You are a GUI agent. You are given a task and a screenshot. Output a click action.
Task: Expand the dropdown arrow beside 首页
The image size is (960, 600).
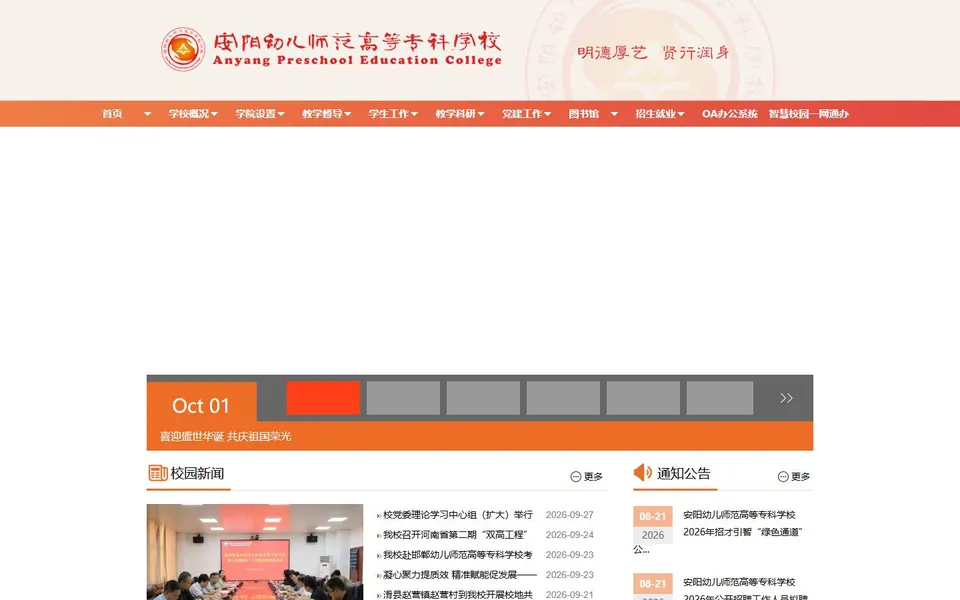click(x=147, y=114)
